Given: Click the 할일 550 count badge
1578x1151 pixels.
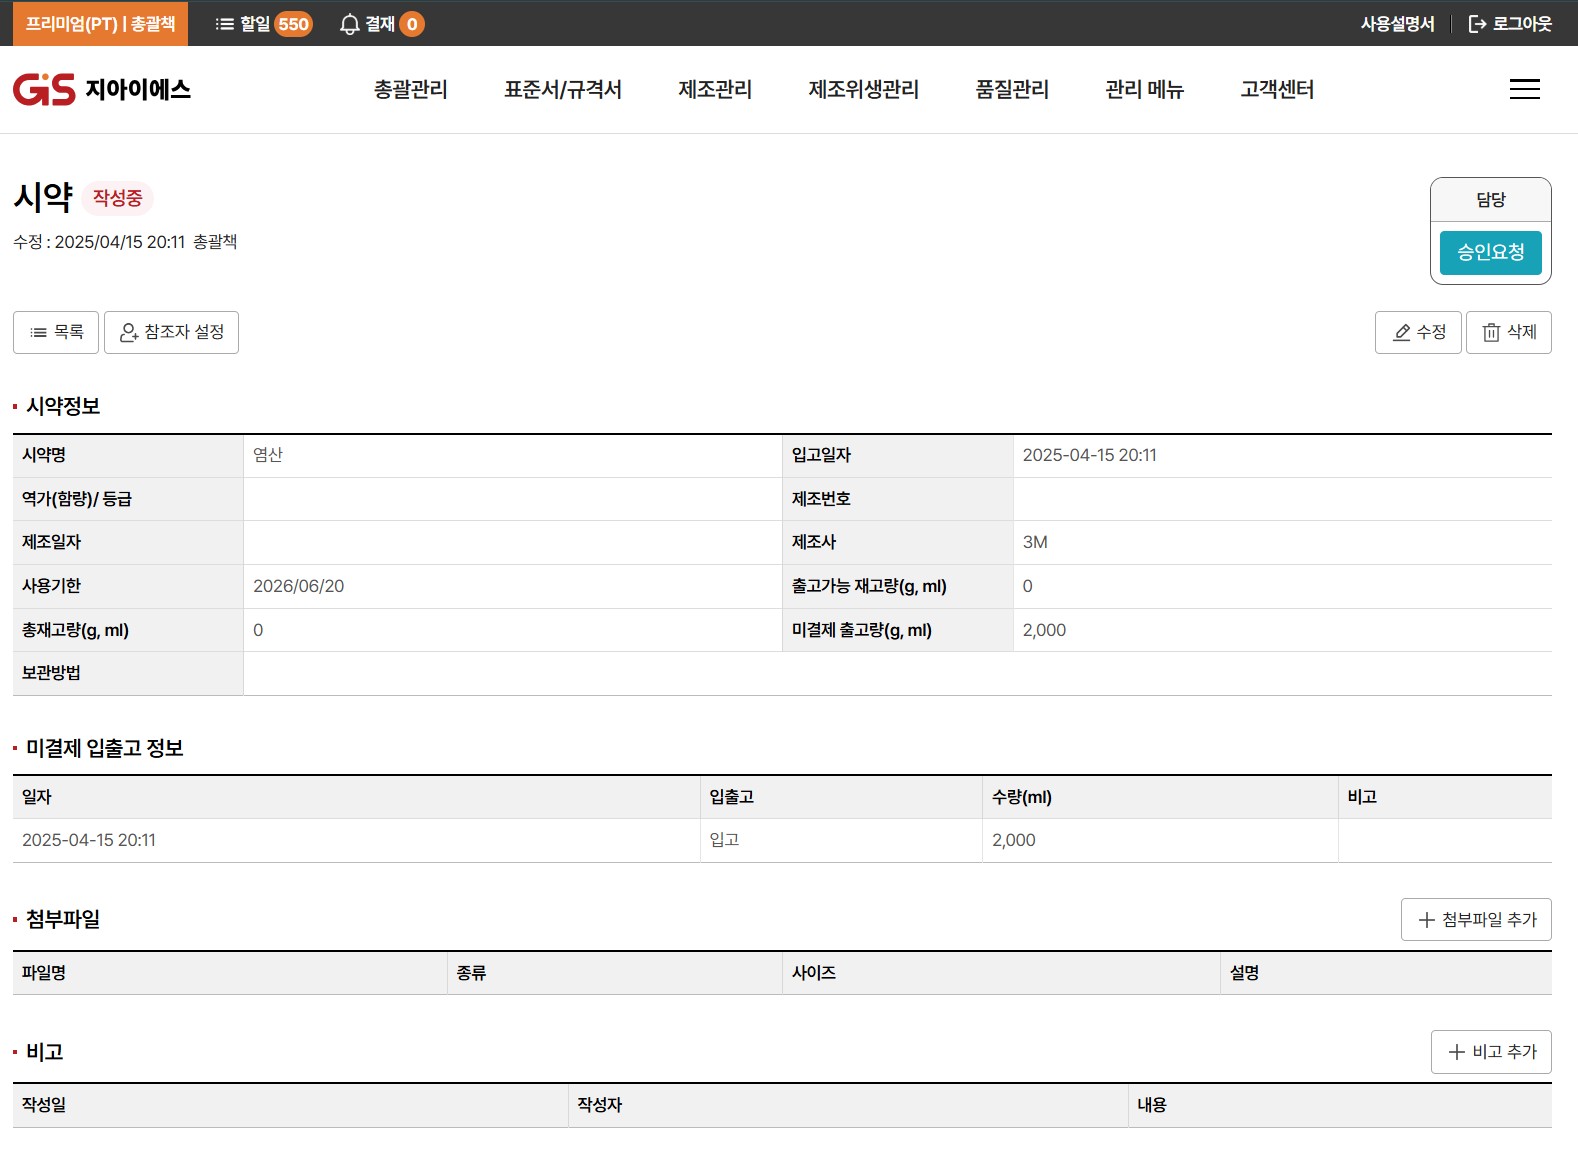Looking at the screenshot, I should pos(293,24).
